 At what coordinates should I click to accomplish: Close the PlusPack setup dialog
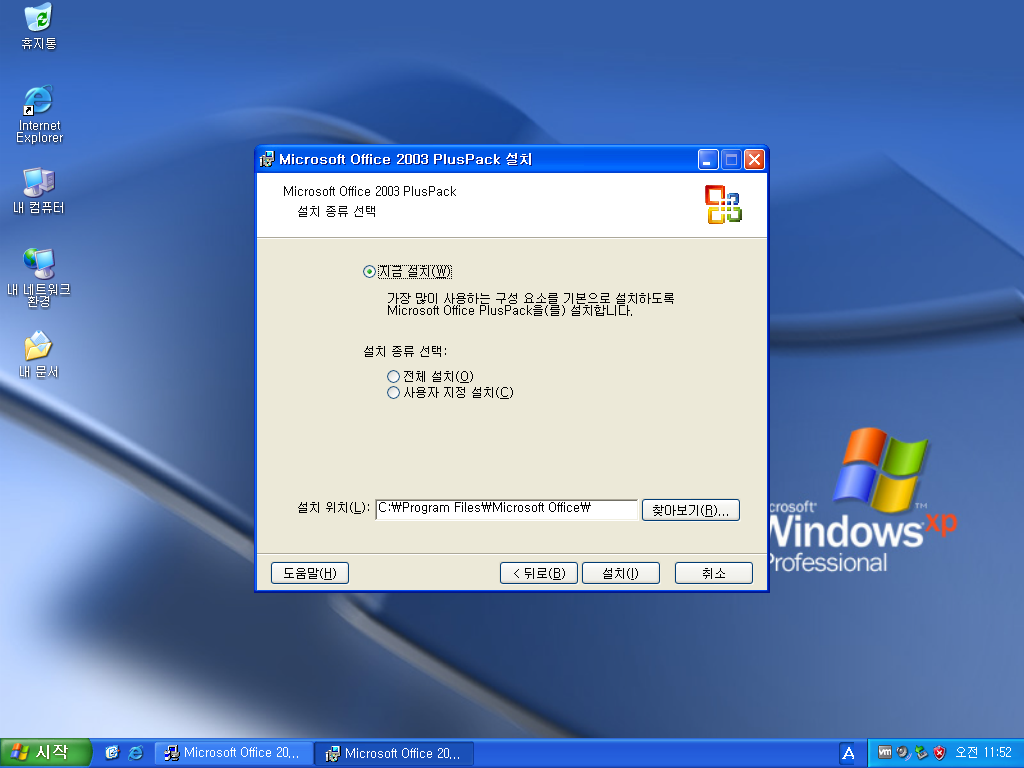tap(754, 159)
